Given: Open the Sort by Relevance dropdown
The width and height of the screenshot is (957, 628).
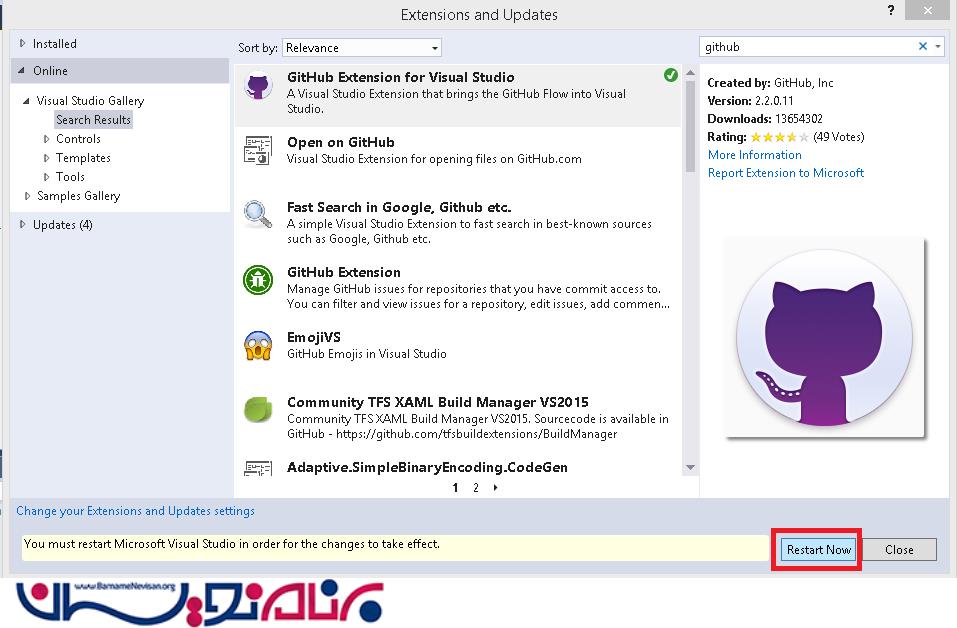Looking at the screenshot, I should [361, 48].
